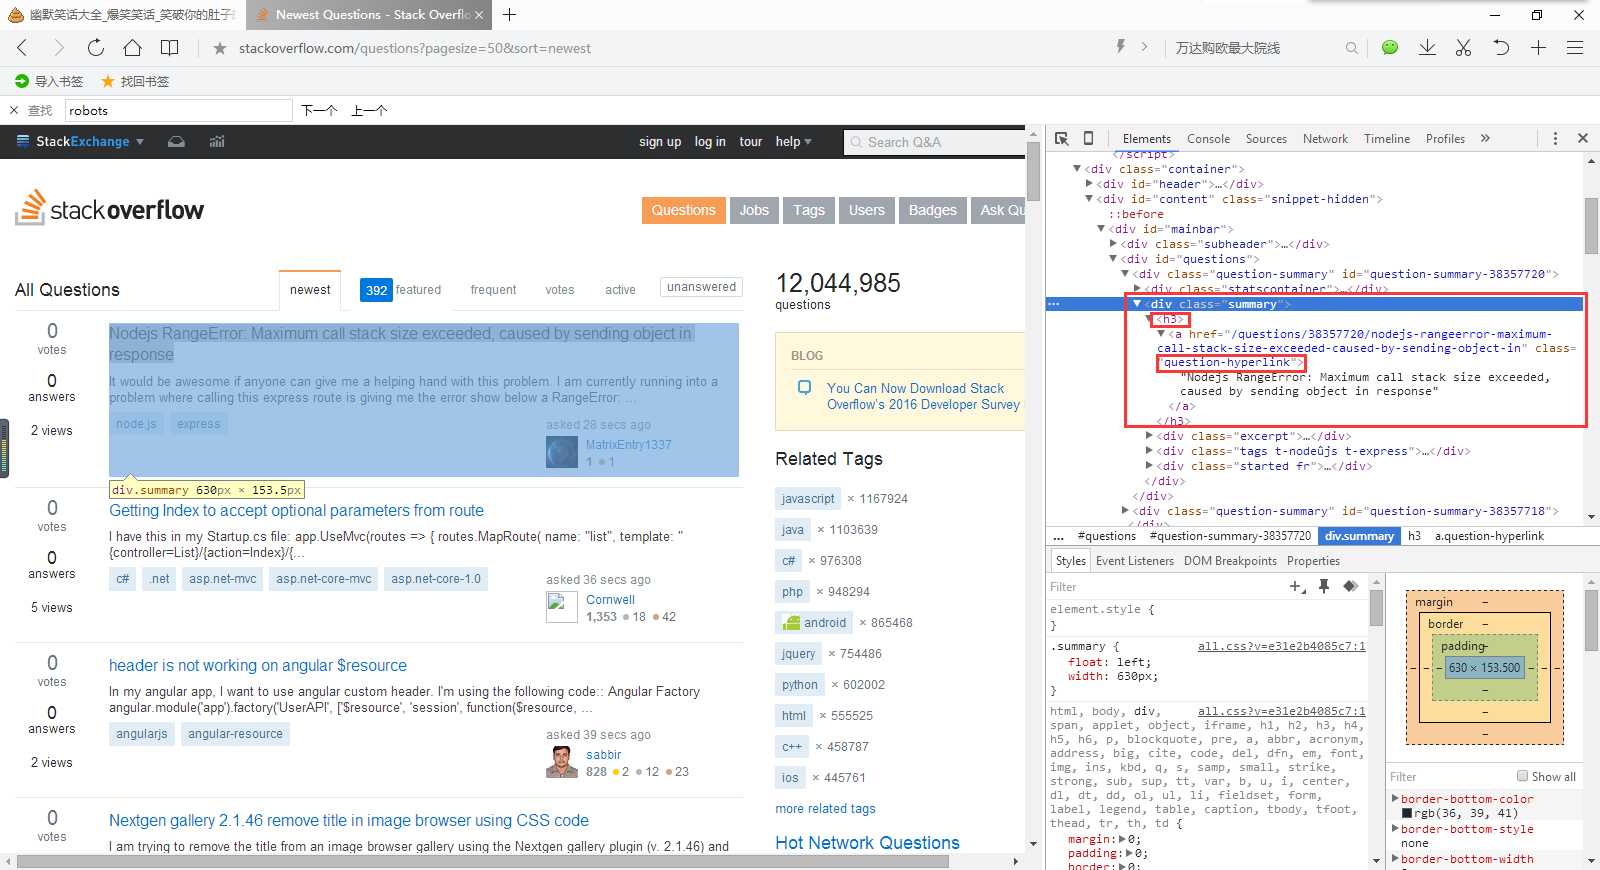The height and width of the screenshot is (870, 1600).
Task: Click the animations diamond icon in Styles
Action: (1350, 586)
